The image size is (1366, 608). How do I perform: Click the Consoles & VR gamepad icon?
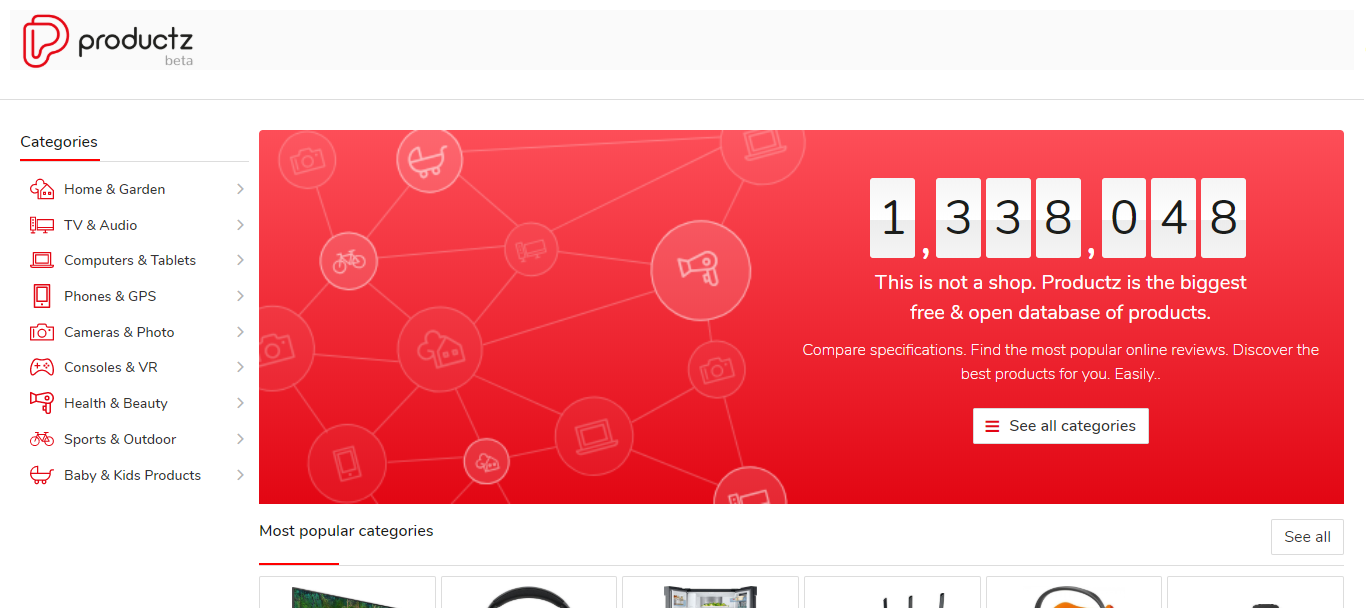click(41, 367)
